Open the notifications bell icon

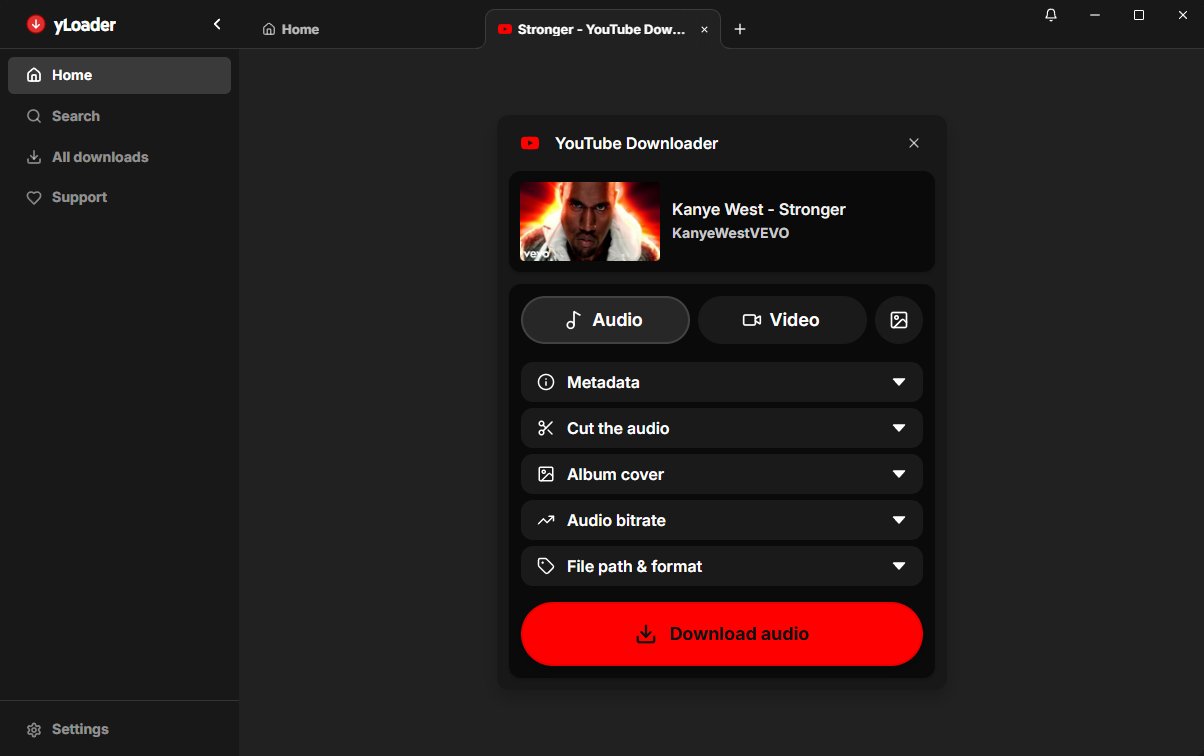pos(1050,15)
